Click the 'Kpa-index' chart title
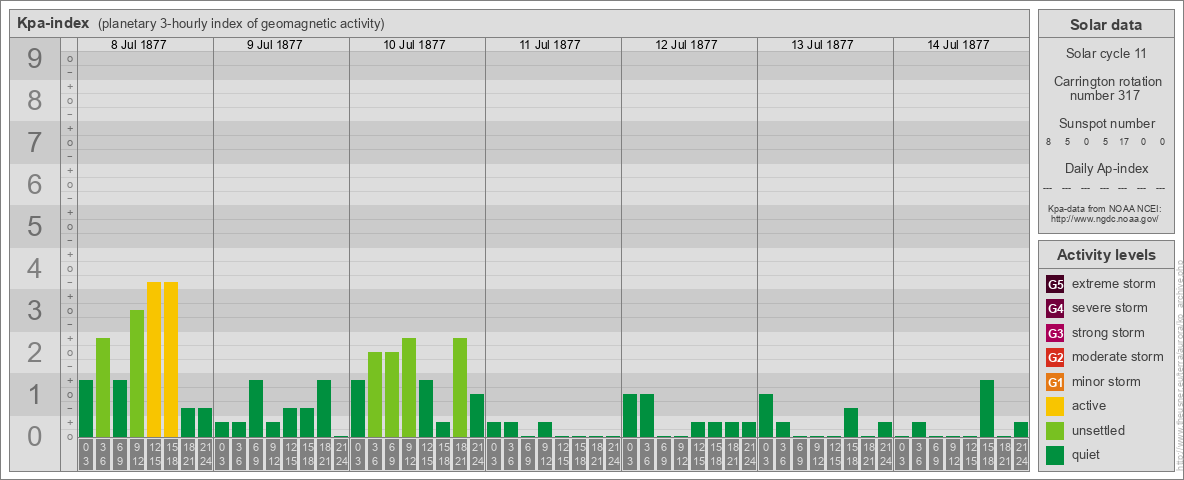This screenshot has width=1184, height=480. click(x=53, y=23)
